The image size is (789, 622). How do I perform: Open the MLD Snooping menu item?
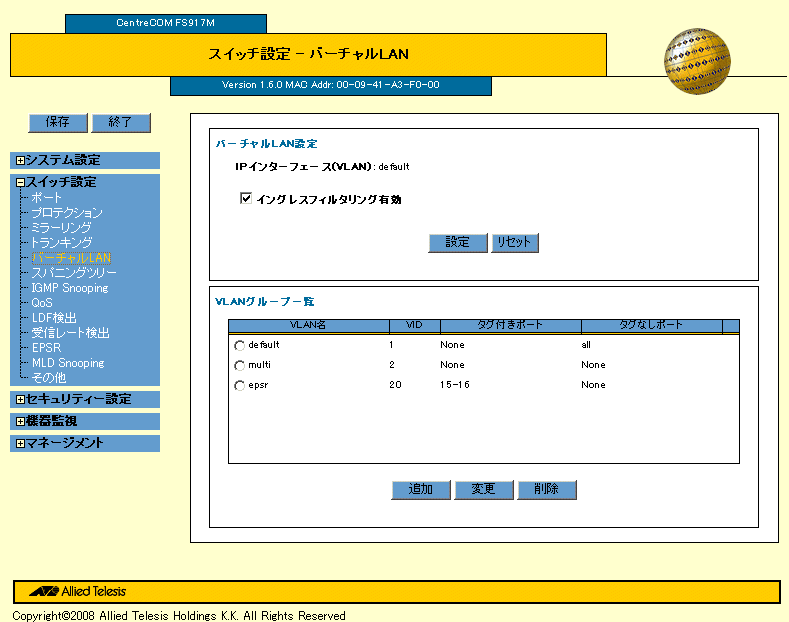click(x=68, y=363)
